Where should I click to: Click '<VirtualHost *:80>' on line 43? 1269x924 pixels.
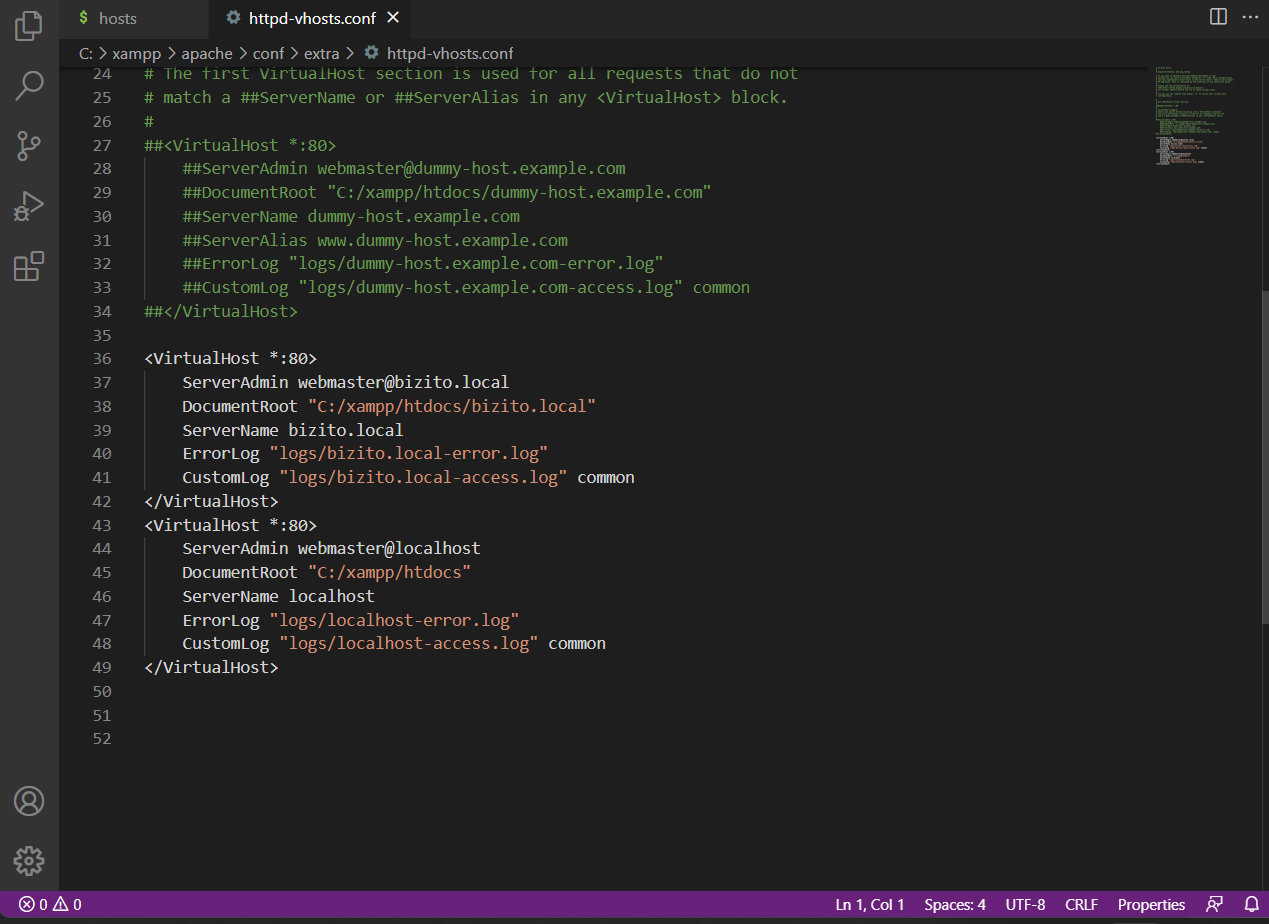coord(230,525)
